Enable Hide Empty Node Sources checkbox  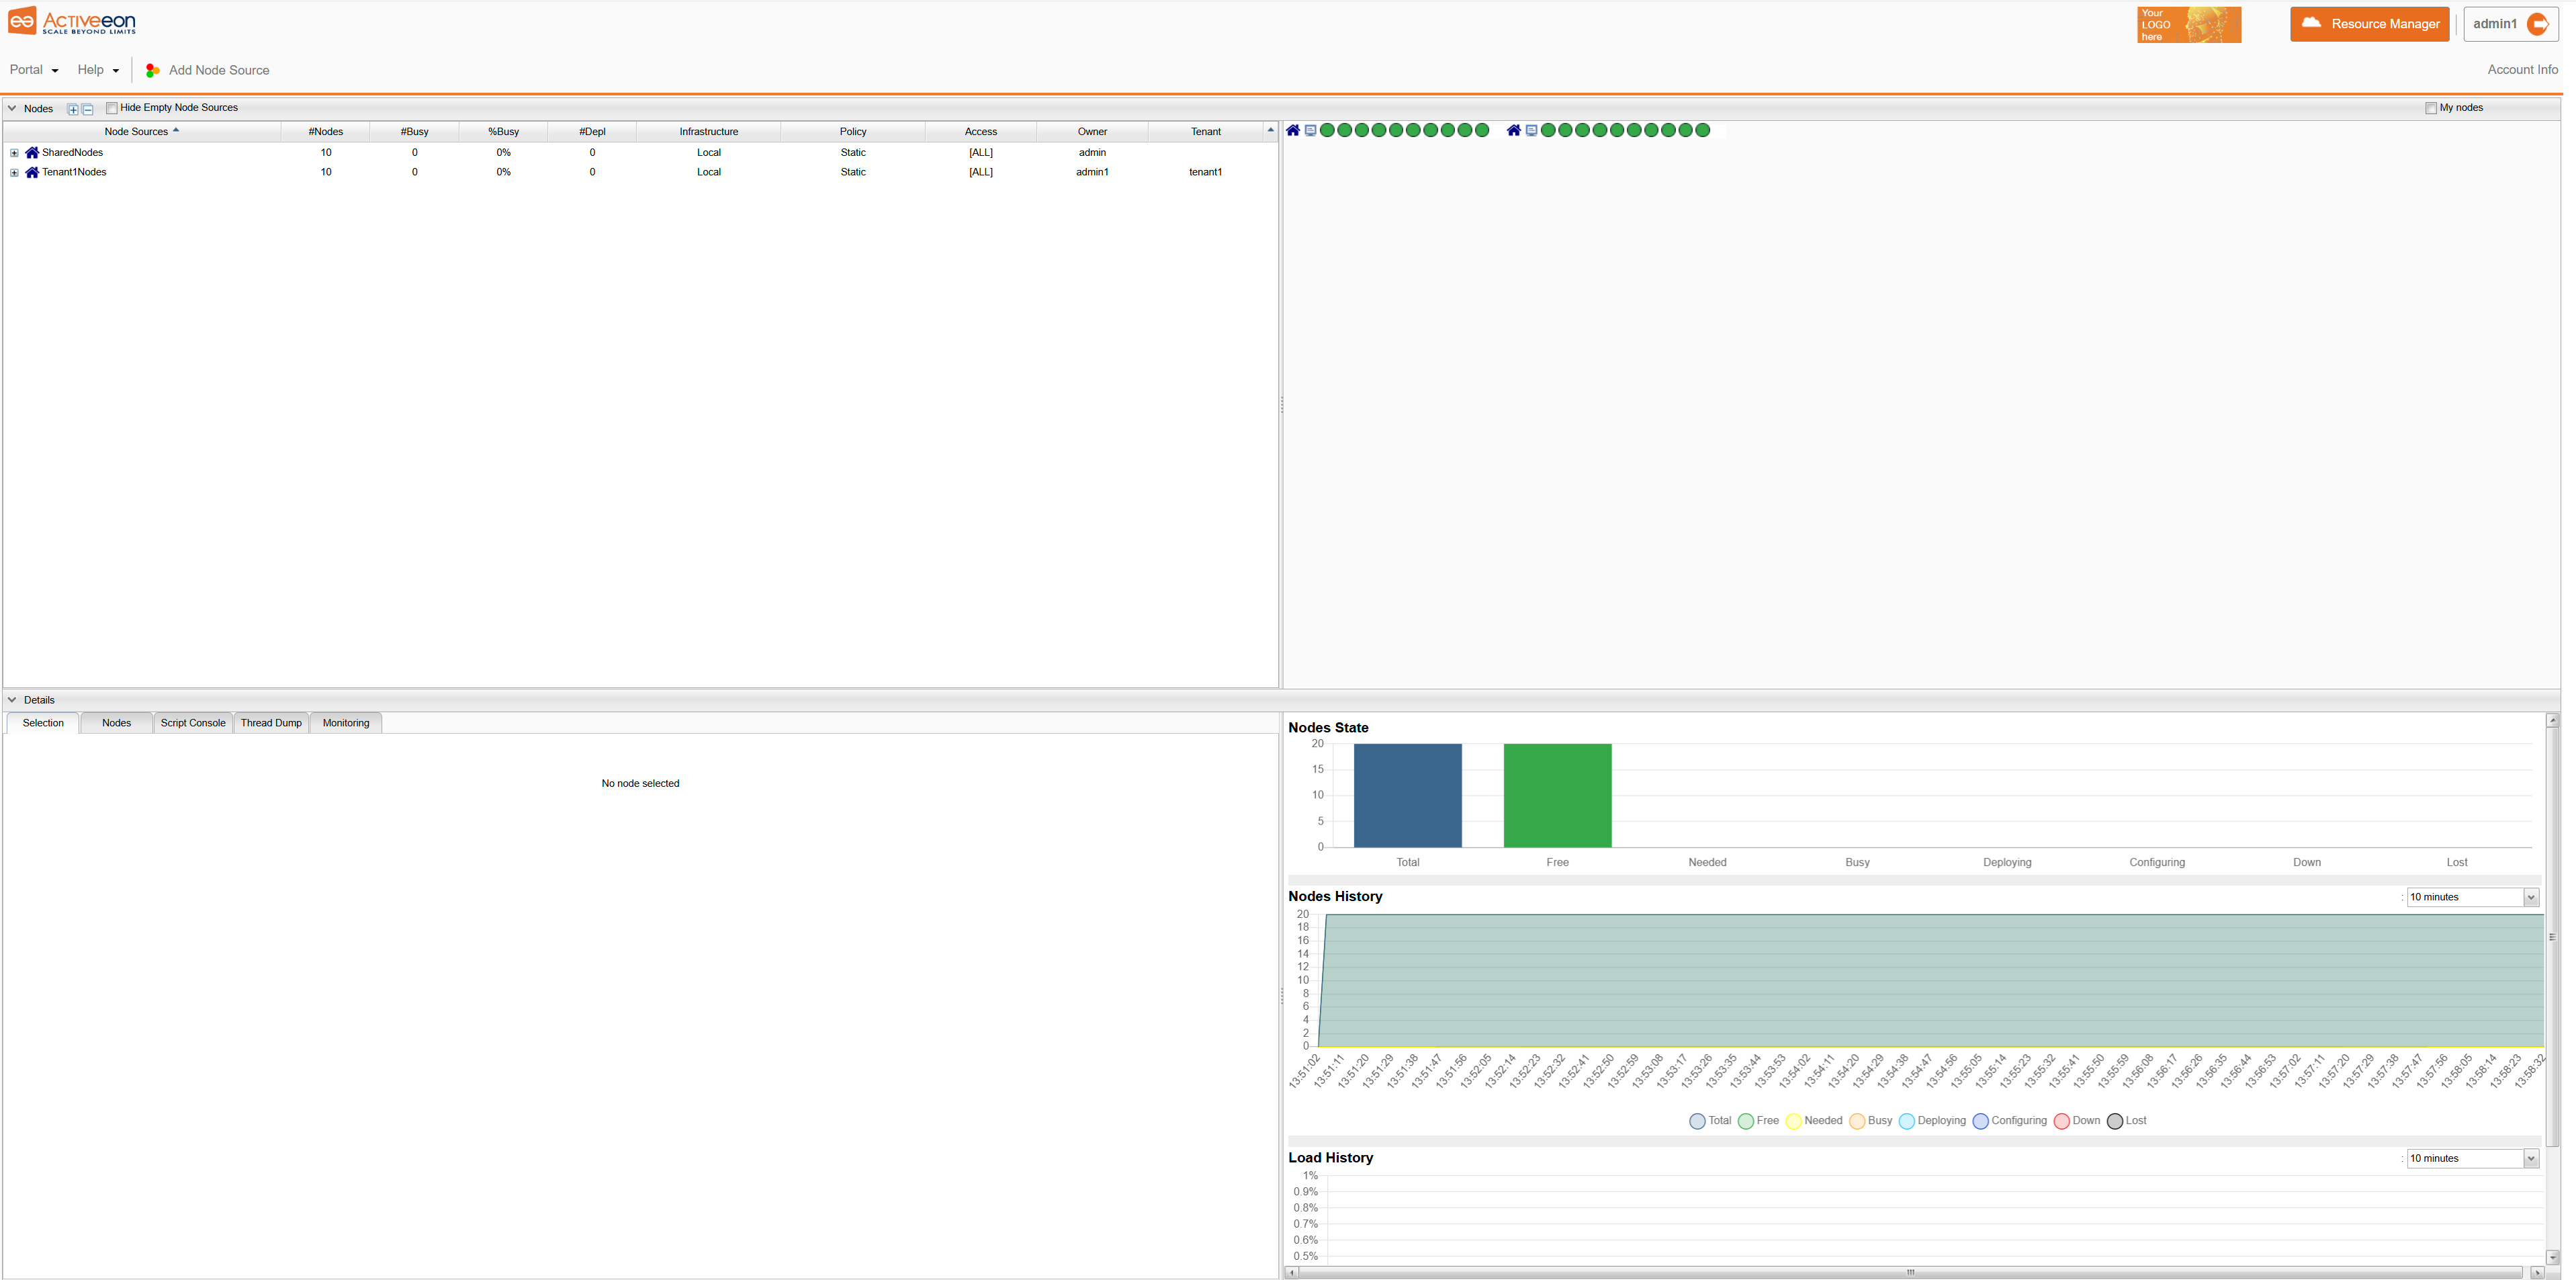pos(112,108)
